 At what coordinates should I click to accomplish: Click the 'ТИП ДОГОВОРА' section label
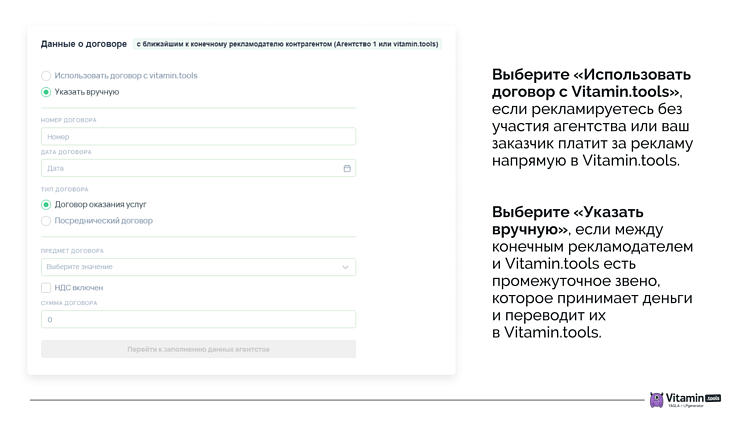65,189
